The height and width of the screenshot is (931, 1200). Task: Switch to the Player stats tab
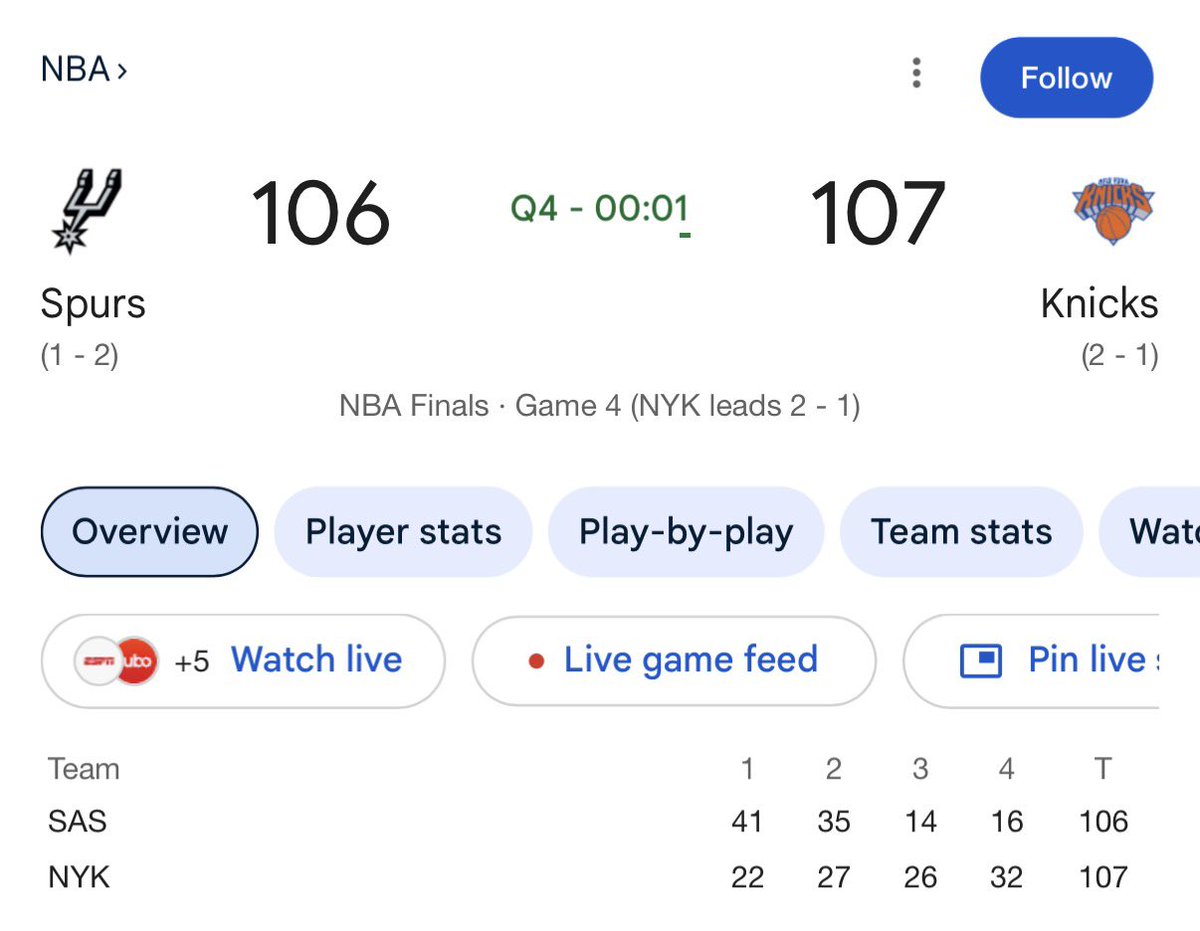(x=403, y=532)
